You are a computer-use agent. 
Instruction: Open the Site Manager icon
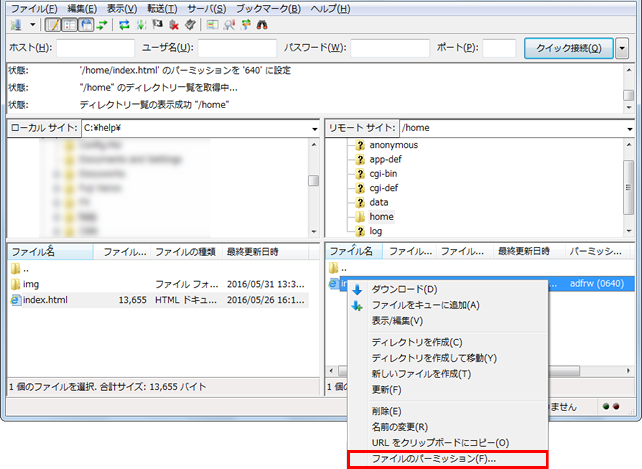tap(14, 23)
